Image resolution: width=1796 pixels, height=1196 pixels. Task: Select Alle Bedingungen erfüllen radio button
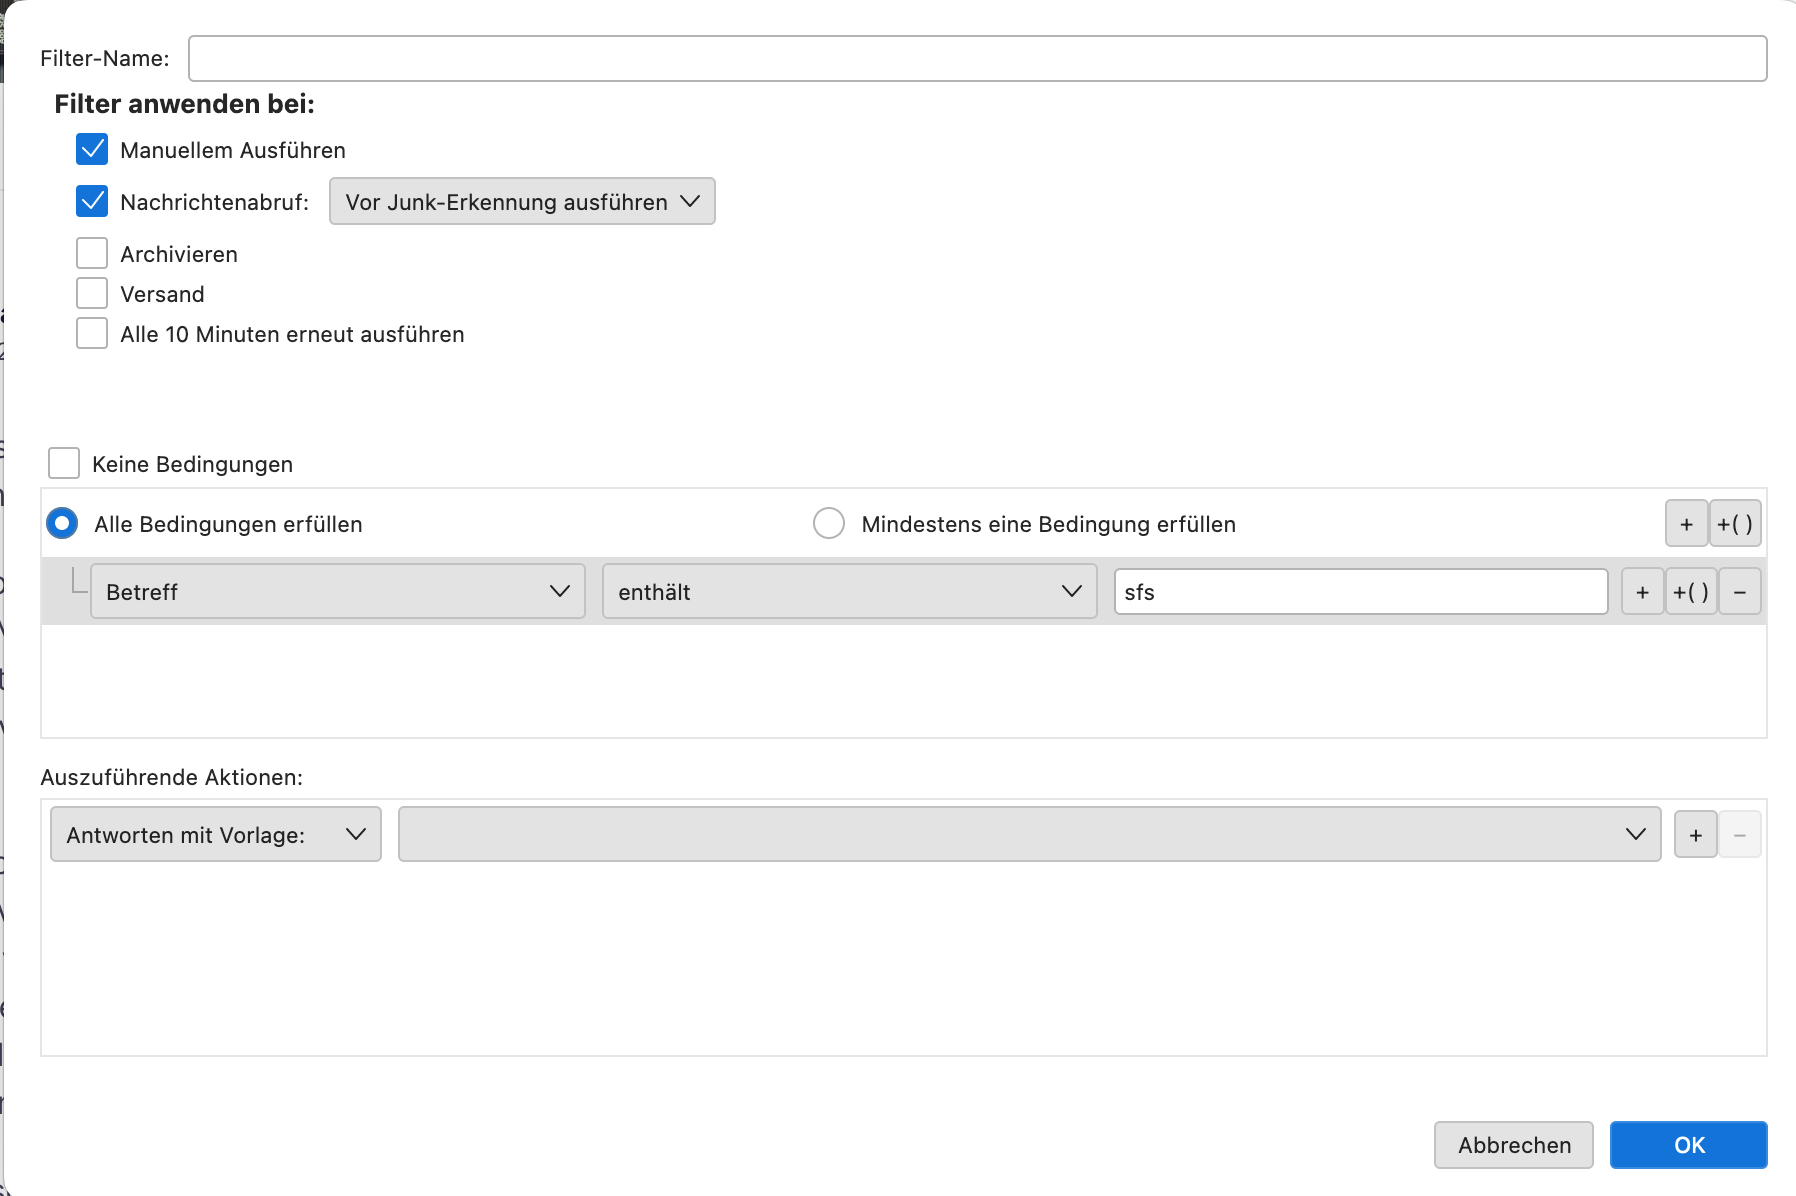point(62,524)
